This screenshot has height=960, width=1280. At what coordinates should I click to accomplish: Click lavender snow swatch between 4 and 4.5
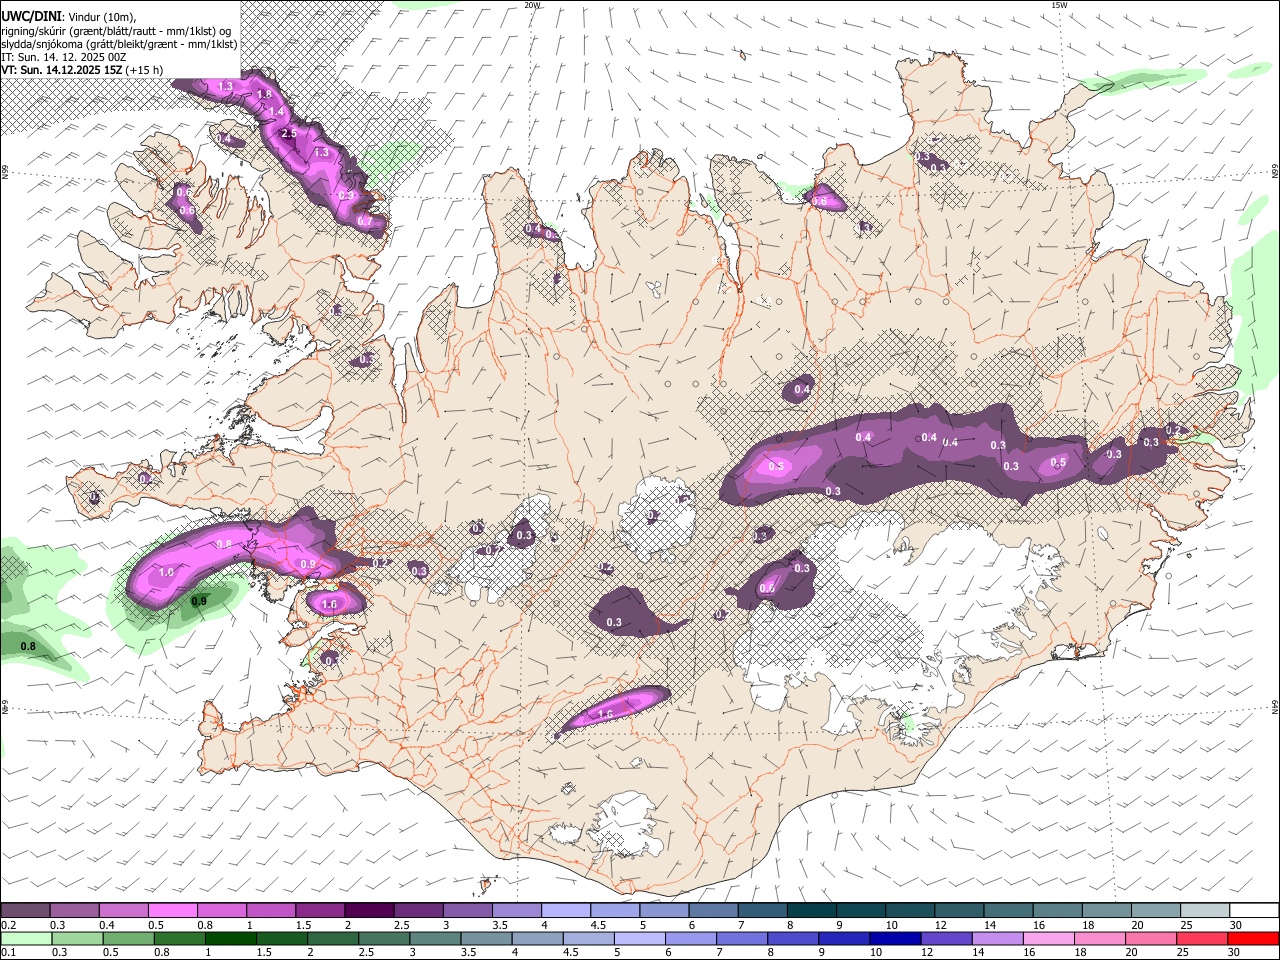pyautogui.click(x=565, y=910)
